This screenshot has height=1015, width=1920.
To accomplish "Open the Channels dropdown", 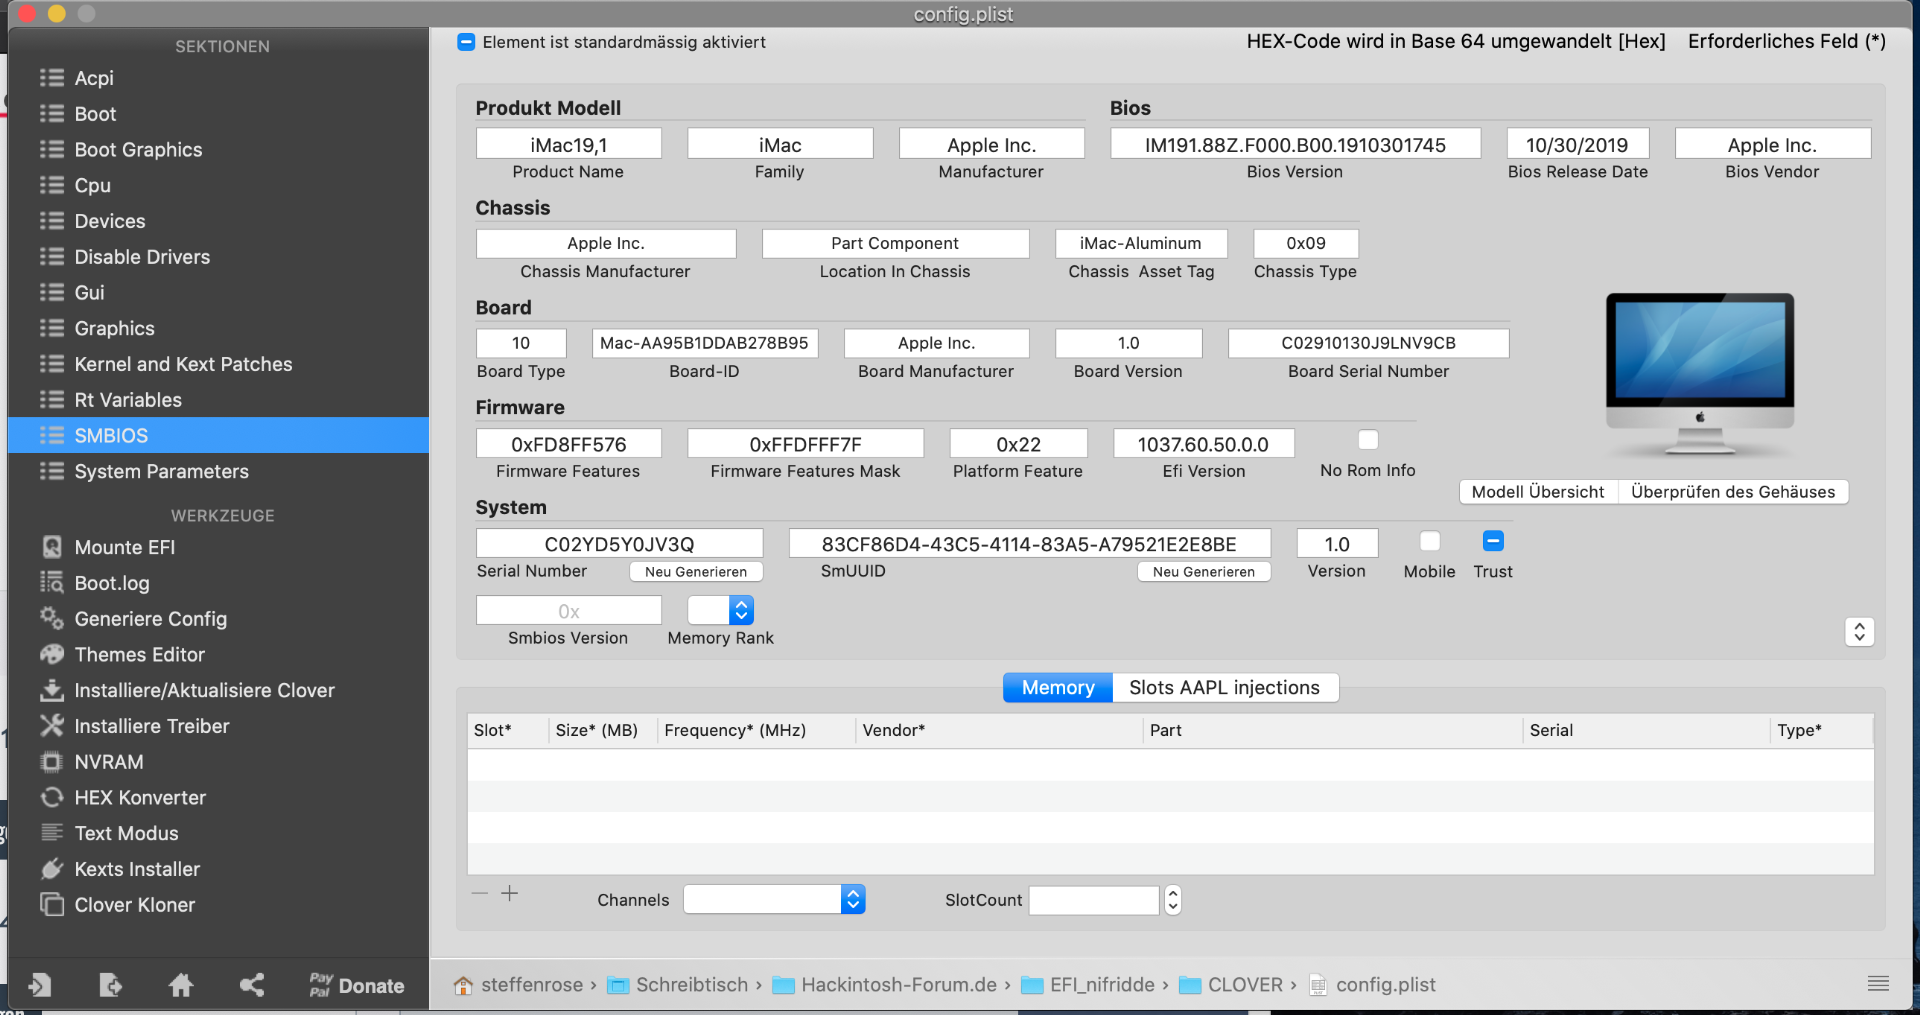I will point(774,899).
